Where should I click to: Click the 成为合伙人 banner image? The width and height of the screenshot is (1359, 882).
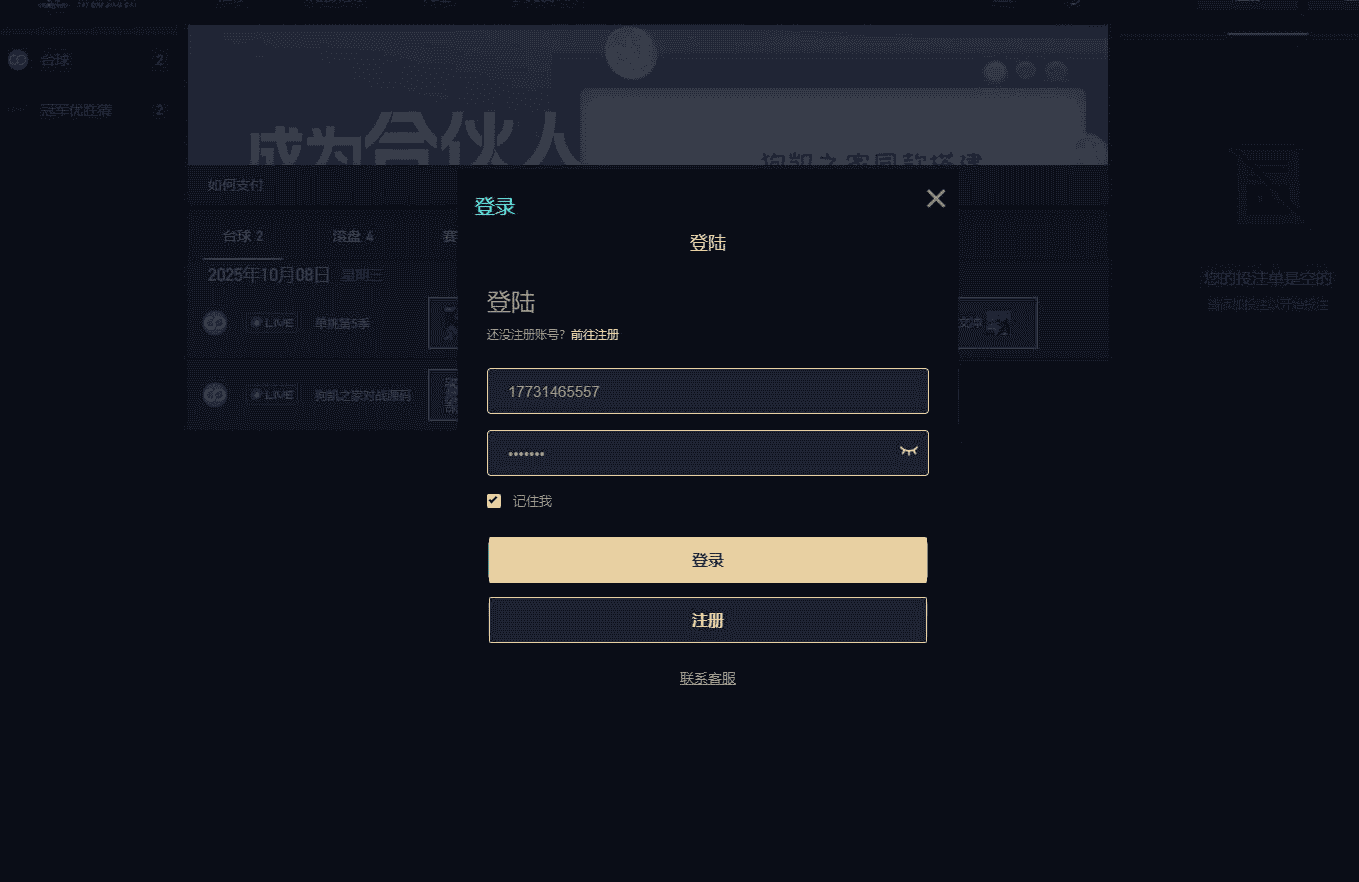648,95
